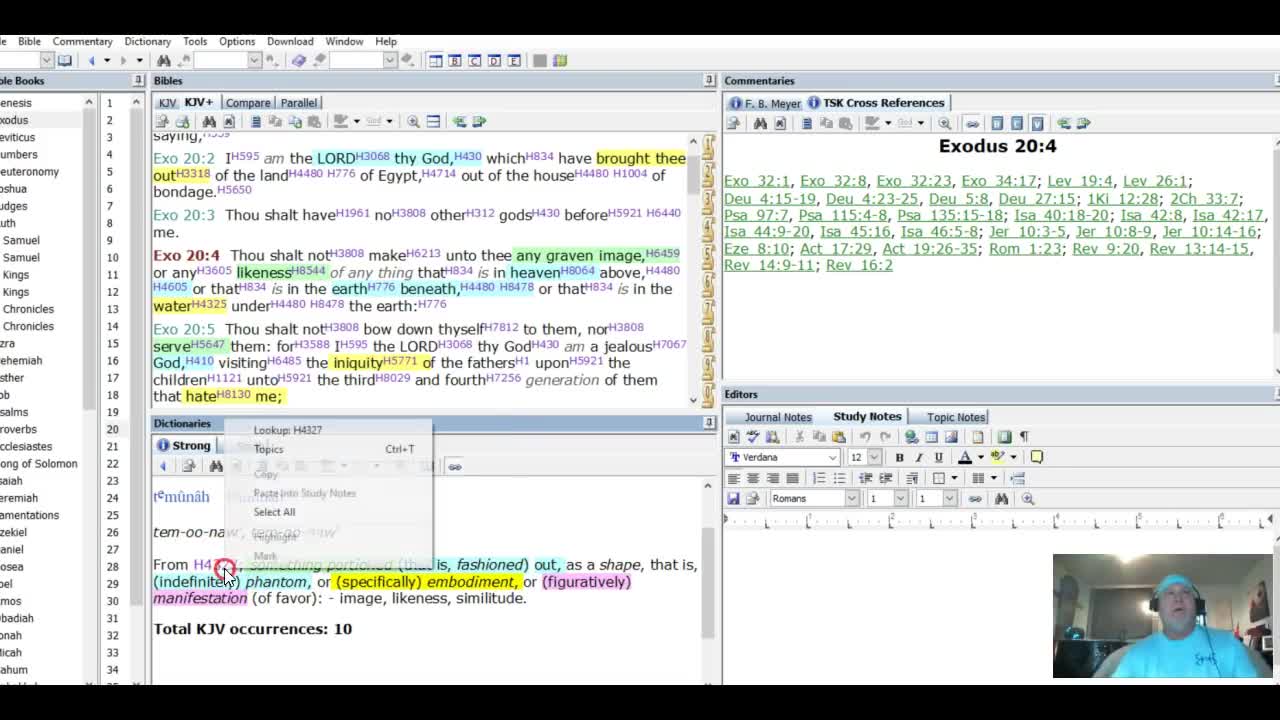Screen dimensions: 1280x720
Task: Click the bullet list icon in editor
Action: [838, 478]
